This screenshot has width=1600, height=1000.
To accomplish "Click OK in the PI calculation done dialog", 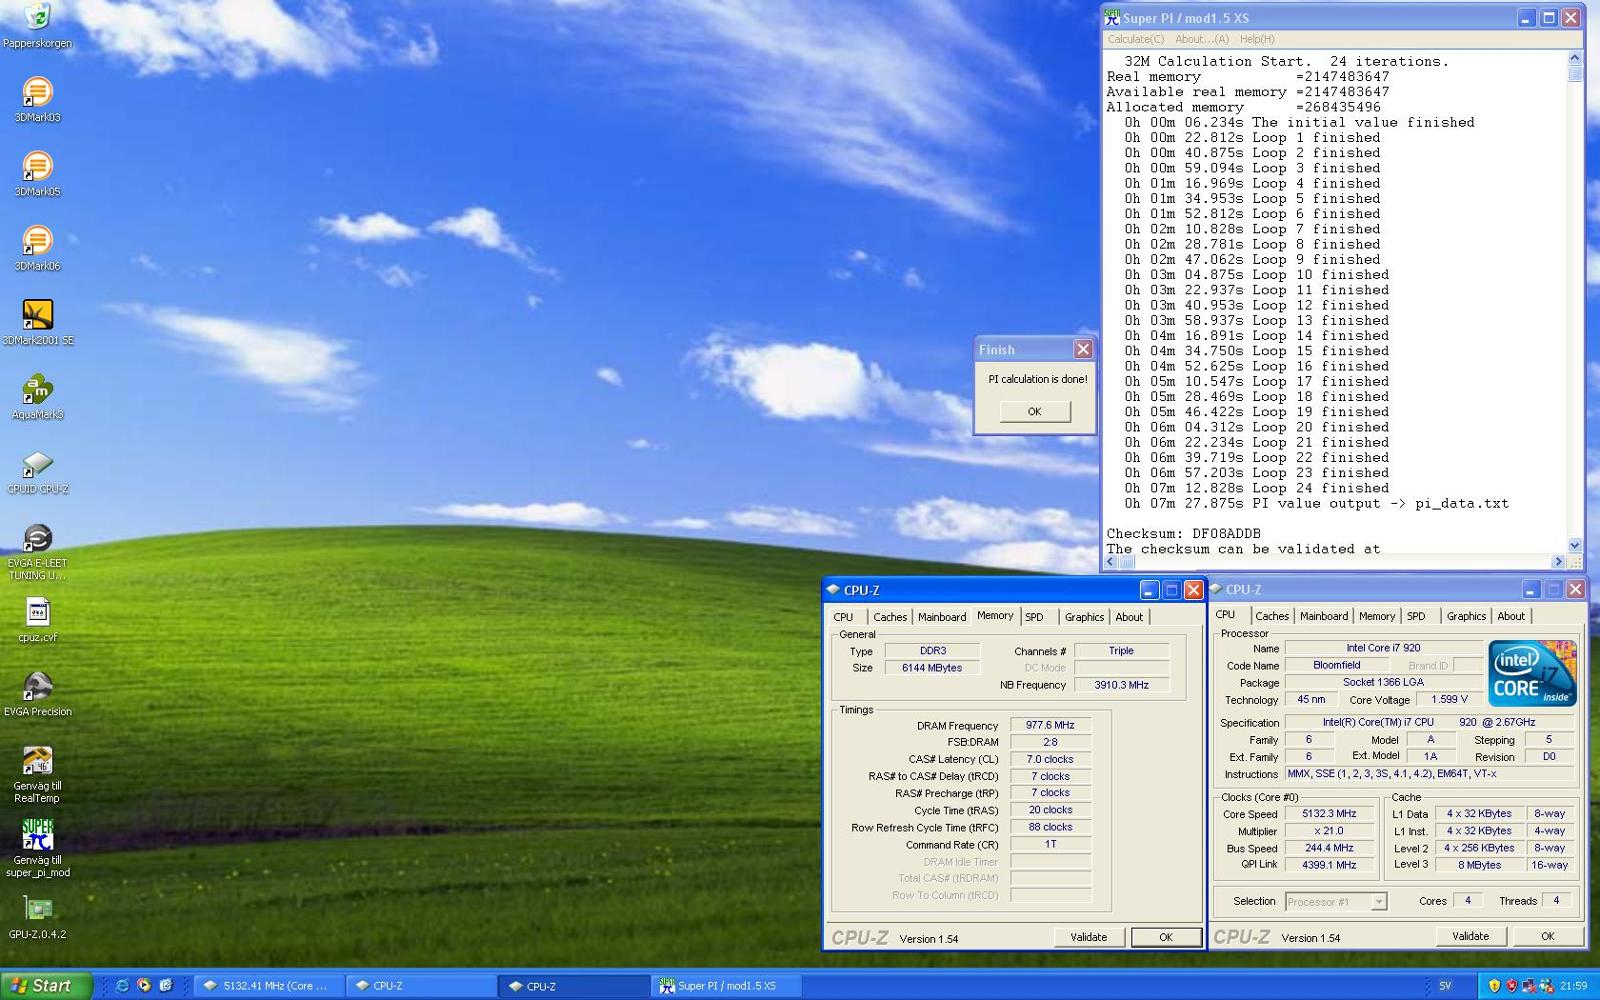I will 1034,411.
